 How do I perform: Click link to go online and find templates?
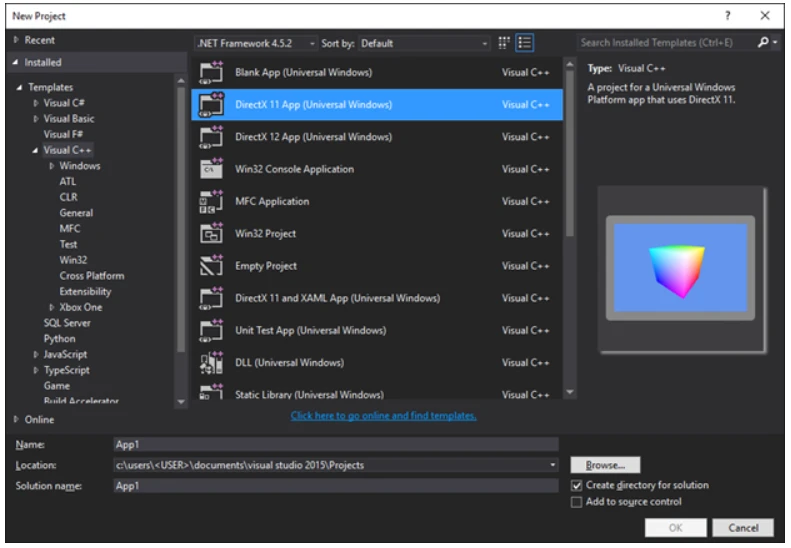(x=383, y=416)
